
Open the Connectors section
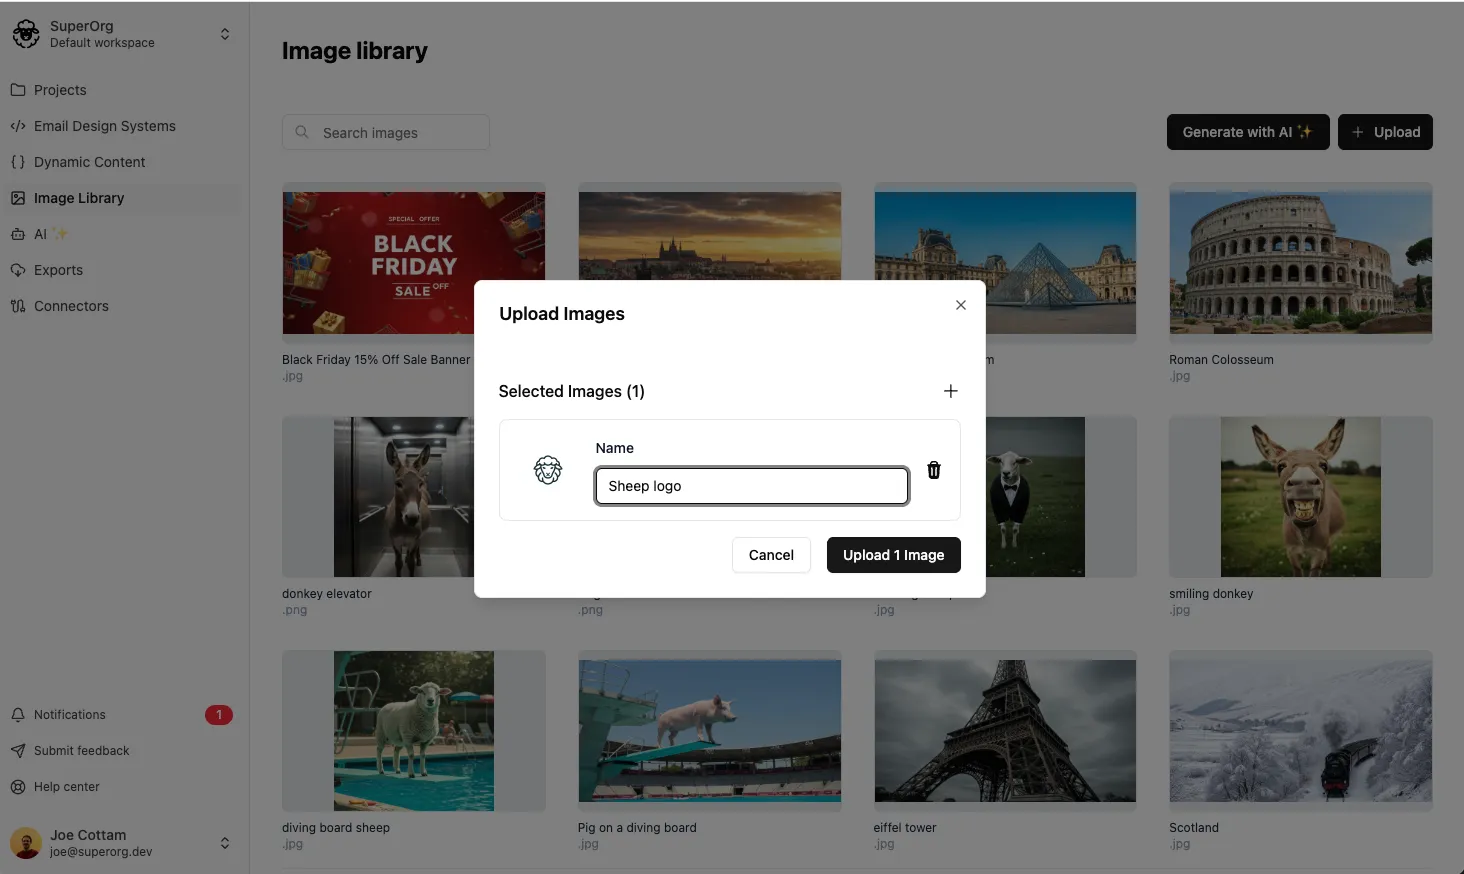70,306
